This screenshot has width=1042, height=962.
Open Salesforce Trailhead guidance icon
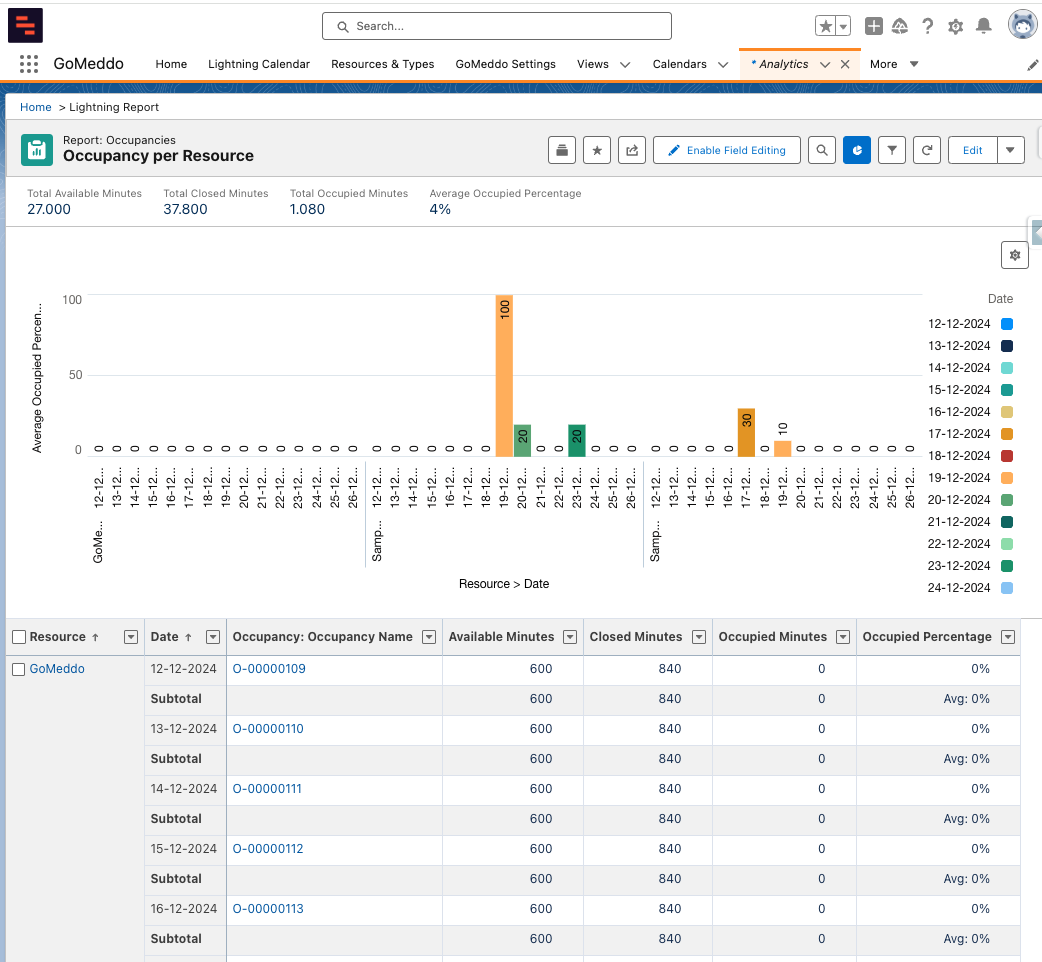[900, 26]
